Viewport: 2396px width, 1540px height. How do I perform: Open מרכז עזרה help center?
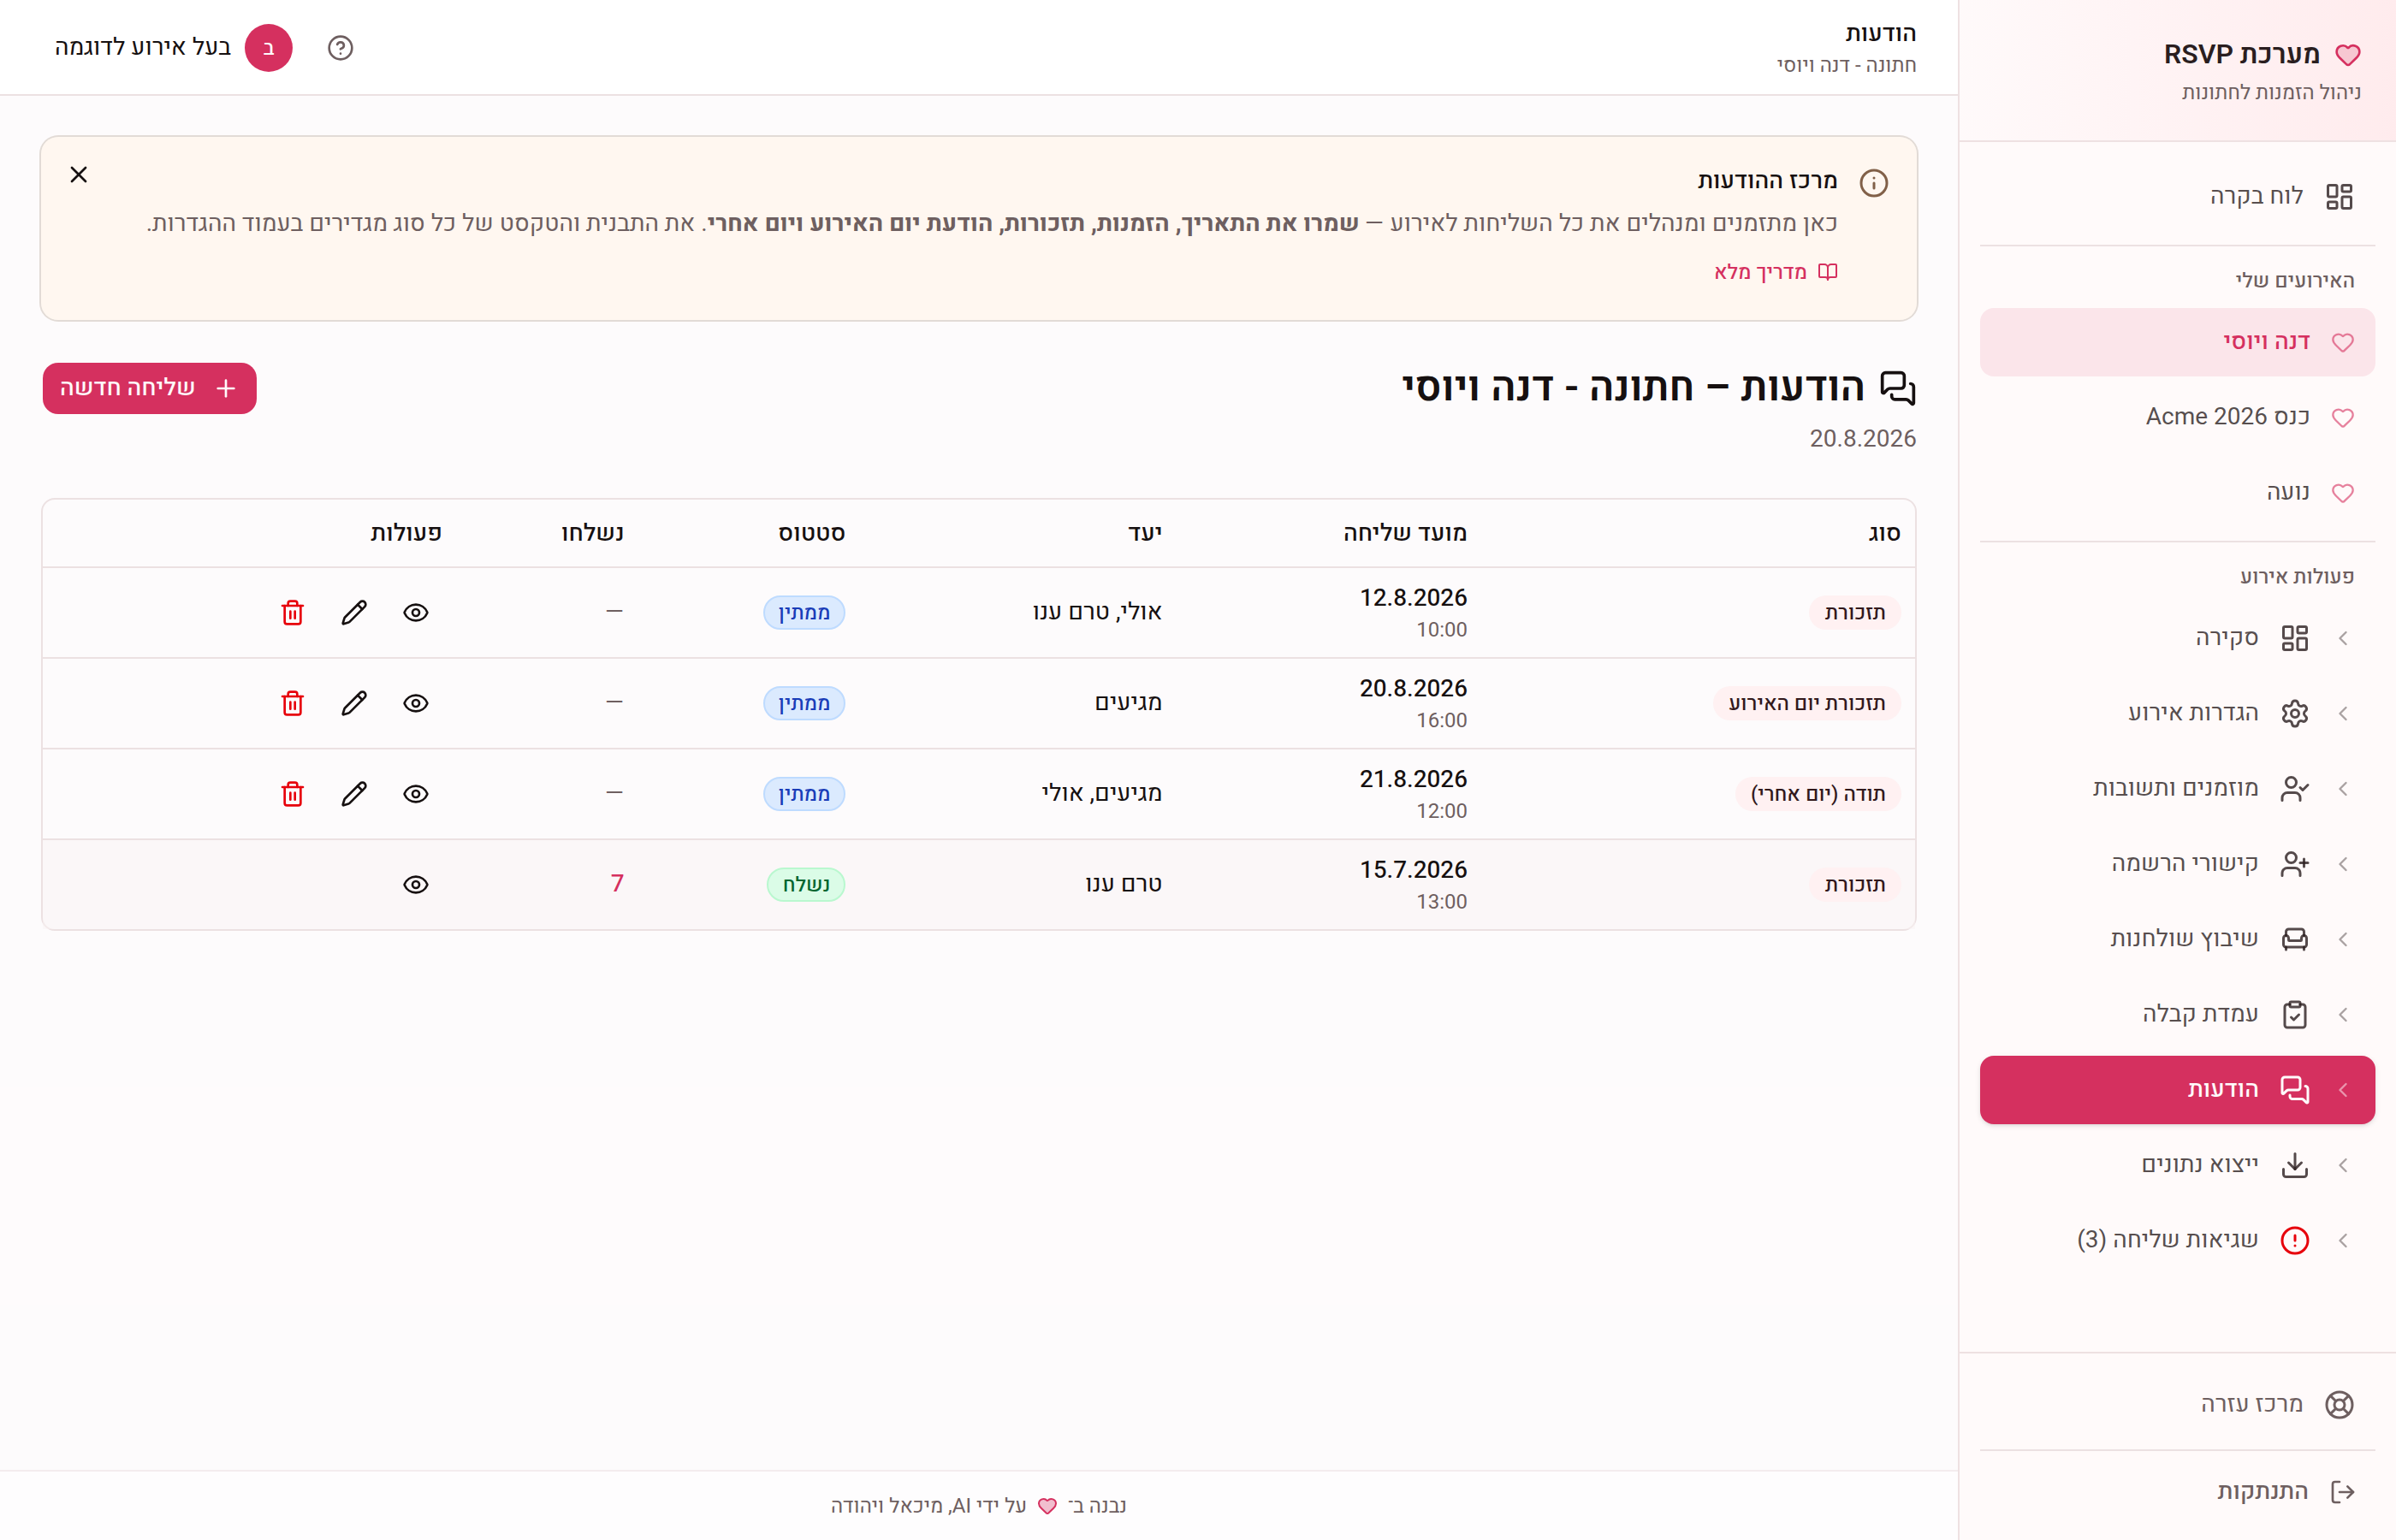pyautogui.click(x=2178, y=1404)
